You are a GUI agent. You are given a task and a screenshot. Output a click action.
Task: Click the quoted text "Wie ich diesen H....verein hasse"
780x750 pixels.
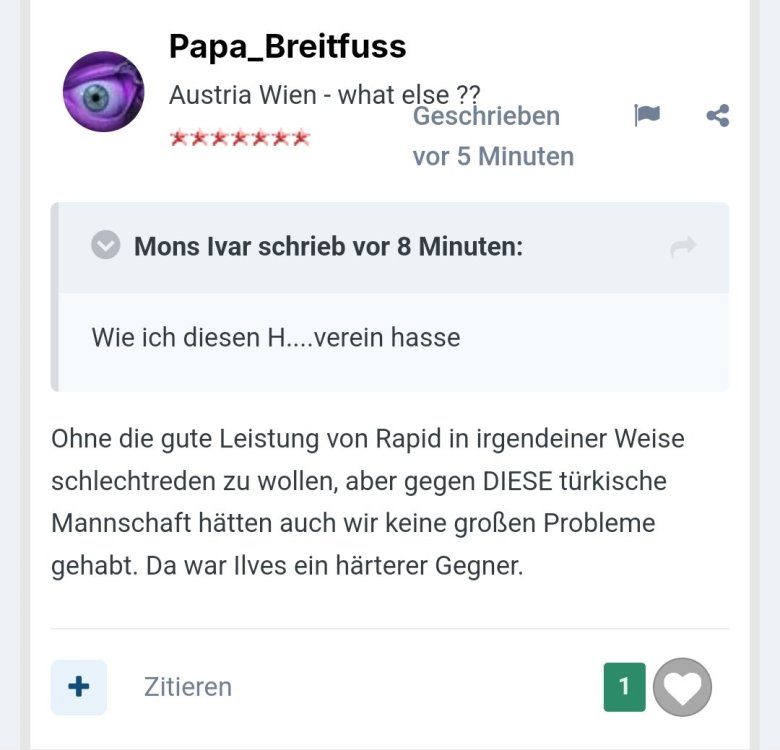275,337
